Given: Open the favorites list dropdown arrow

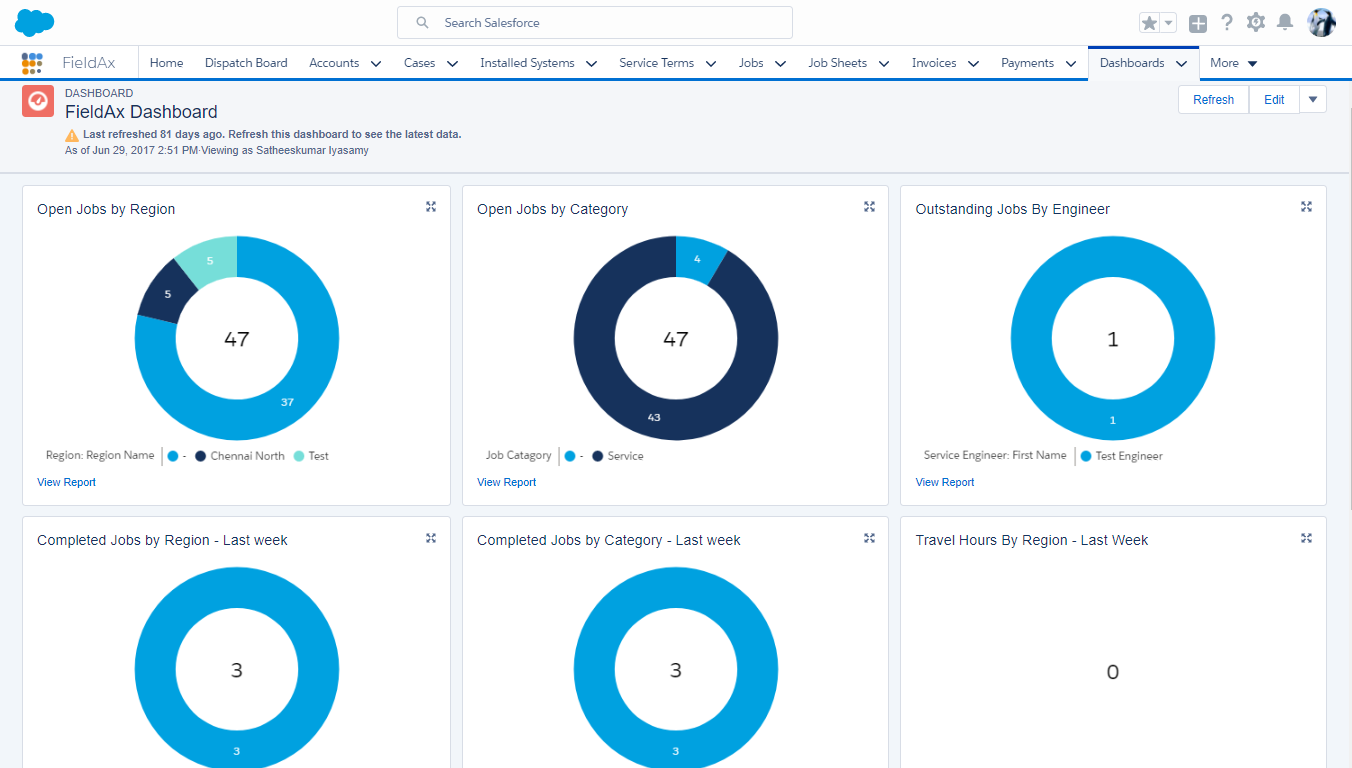Looking at the screenshot, I should [x=1169, y=23].
